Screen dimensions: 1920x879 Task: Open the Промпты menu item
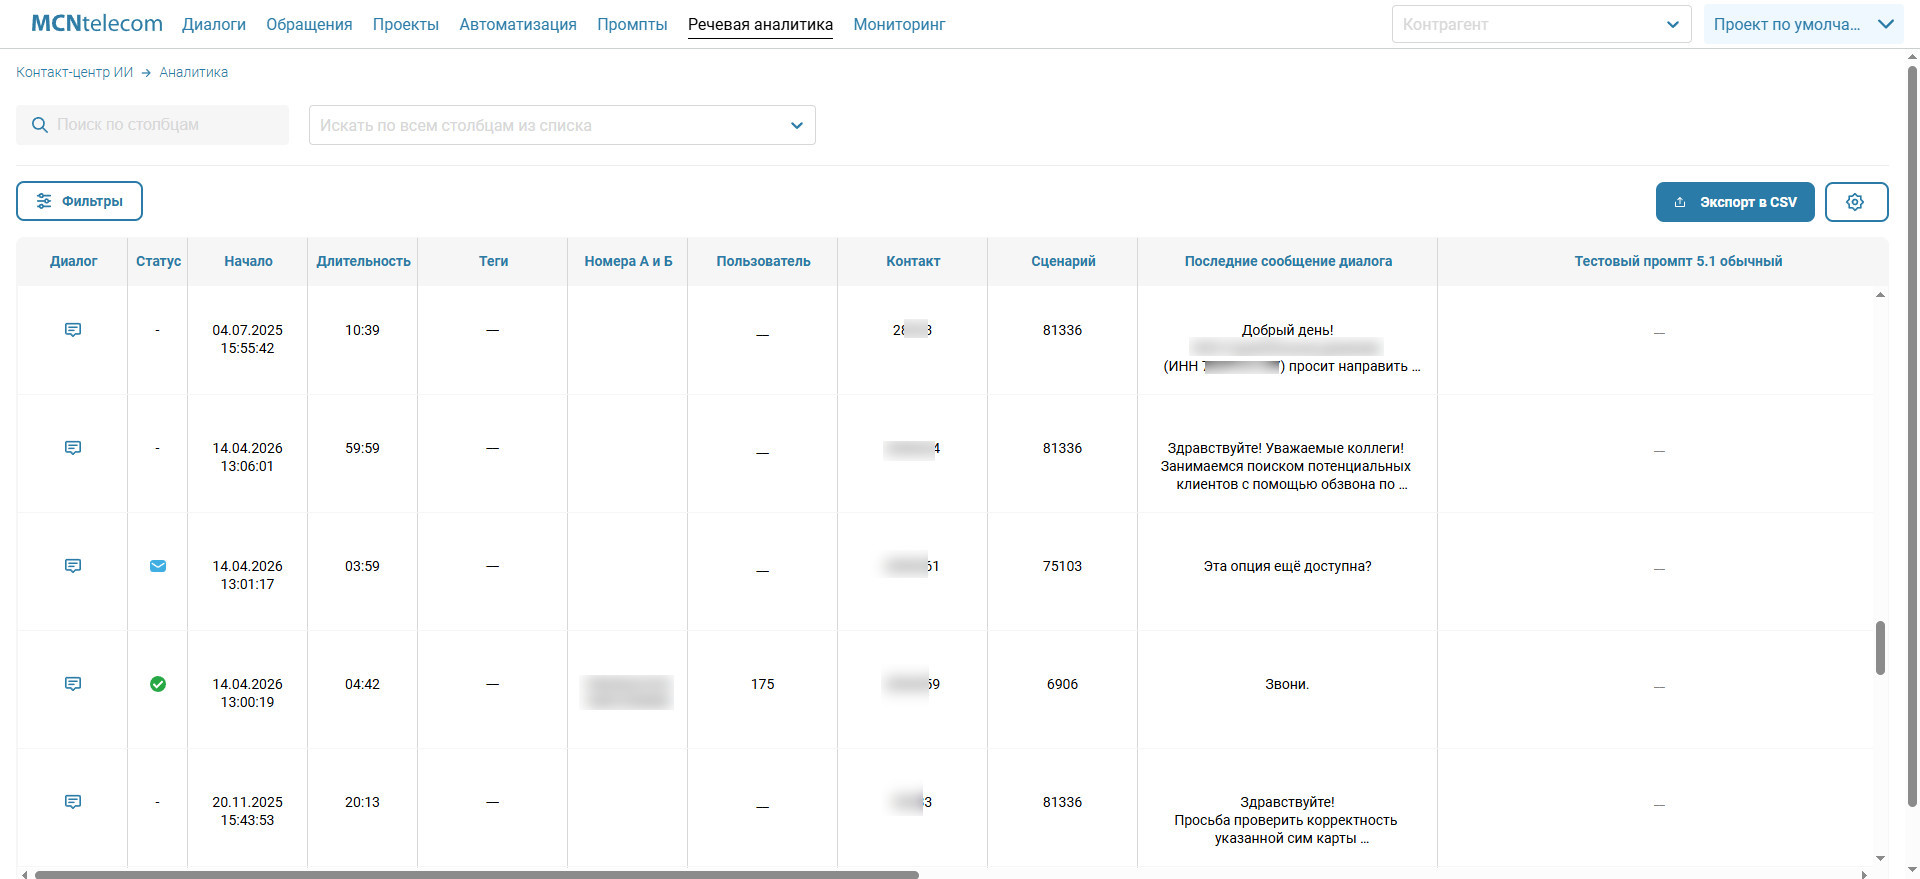coord(632,25)
